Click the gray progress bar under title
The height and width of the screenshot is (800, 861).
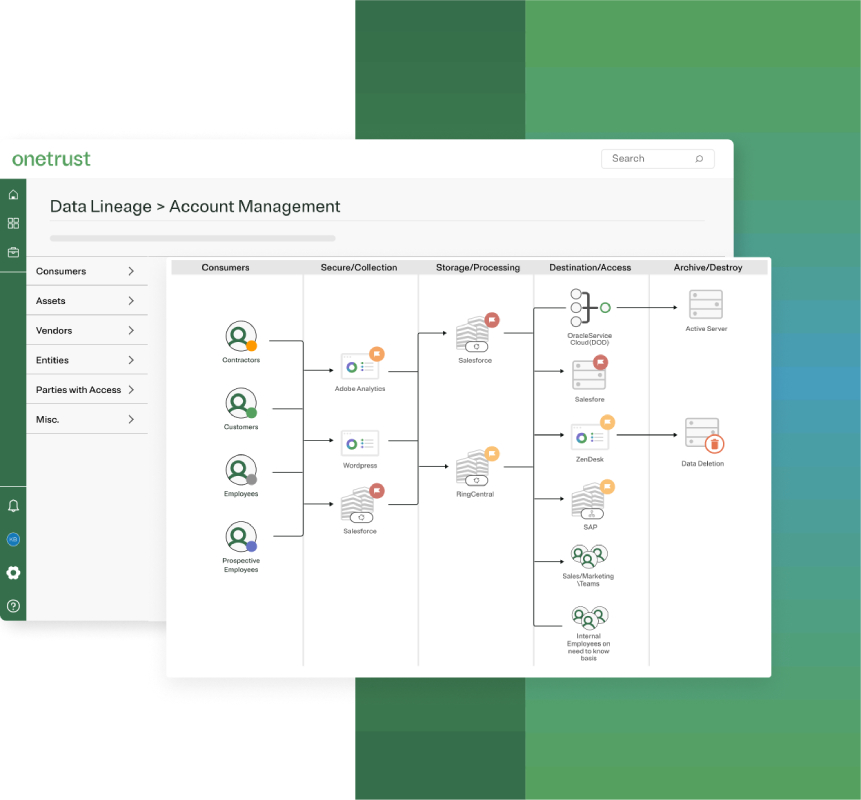pyautogui.click(x=193, y=238)
